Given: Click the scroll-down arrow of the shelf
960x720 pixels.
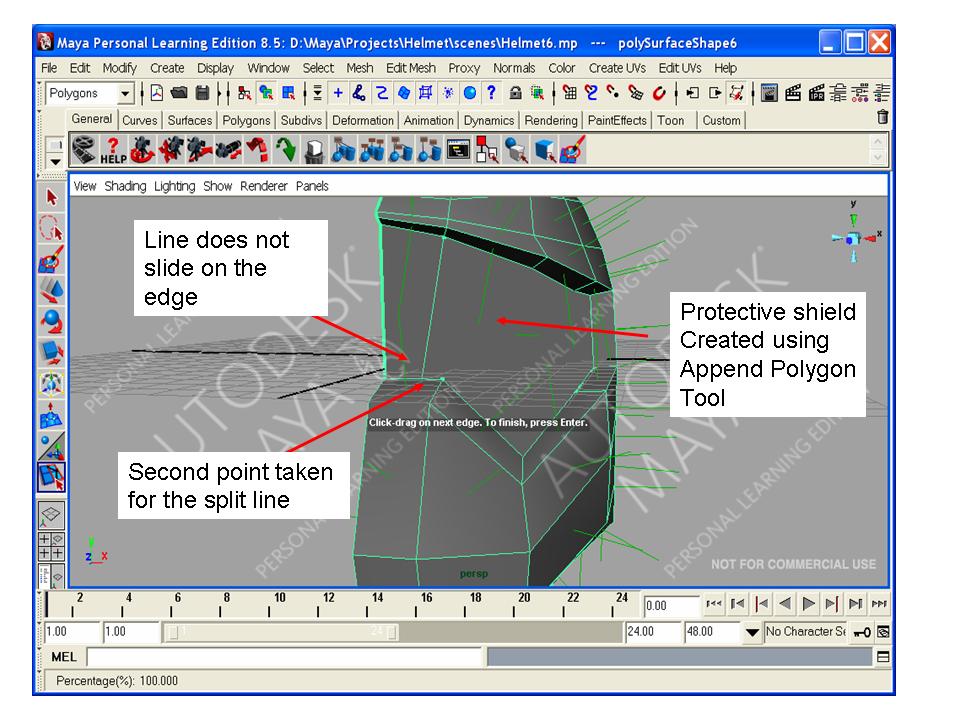Looking at the screenshot, I should click(x=878, y=157).
